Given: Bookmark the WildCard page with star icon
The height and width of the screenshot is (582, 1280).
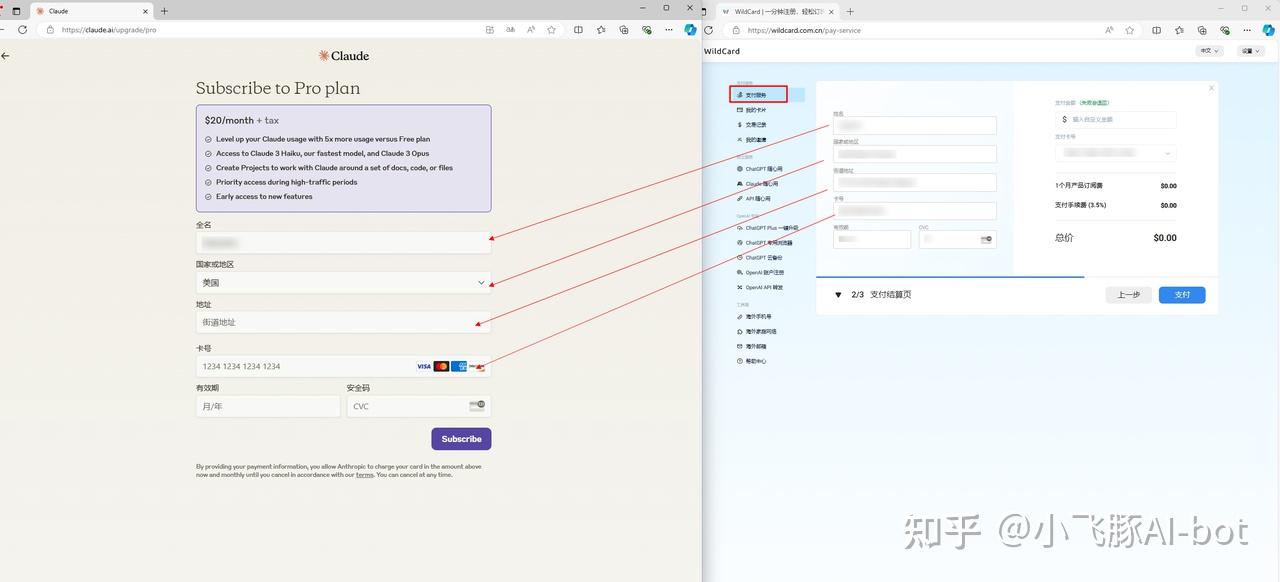Looking at the screenshot, I should [1130, 30].
